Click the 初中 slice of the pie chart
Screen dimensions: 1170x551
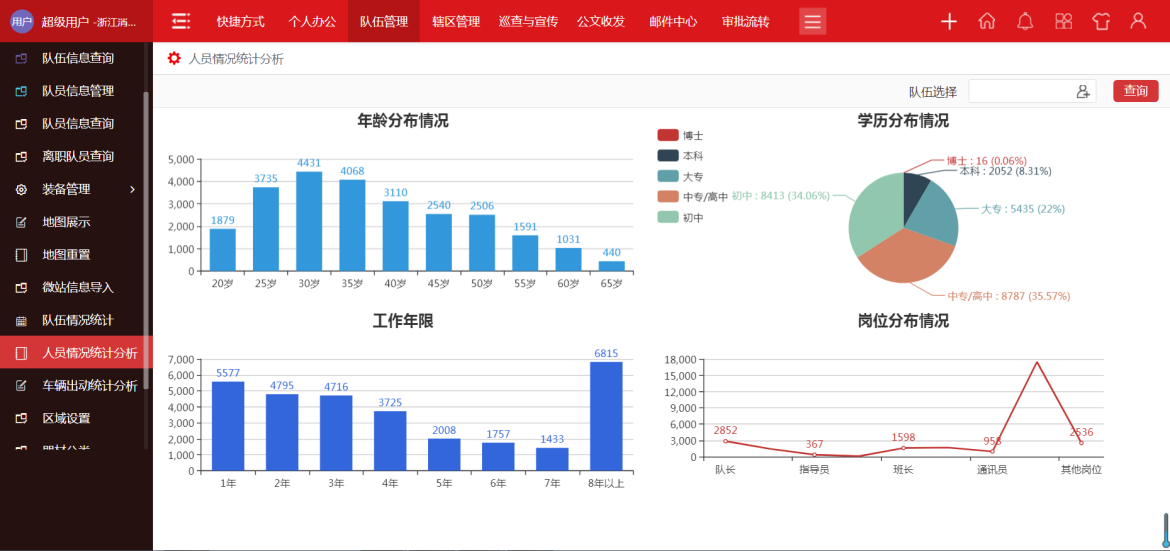pos(873,214)
